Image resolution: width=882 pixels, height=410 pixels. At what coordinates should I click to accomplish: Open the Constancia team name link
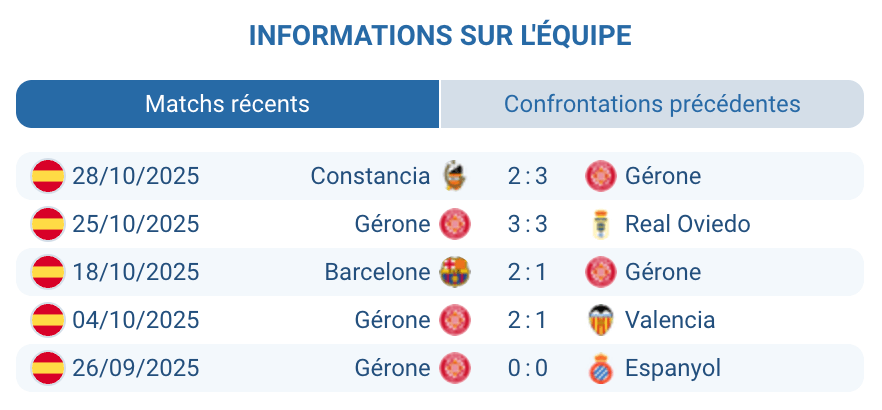pyautogui.click(x=370, y=176)
